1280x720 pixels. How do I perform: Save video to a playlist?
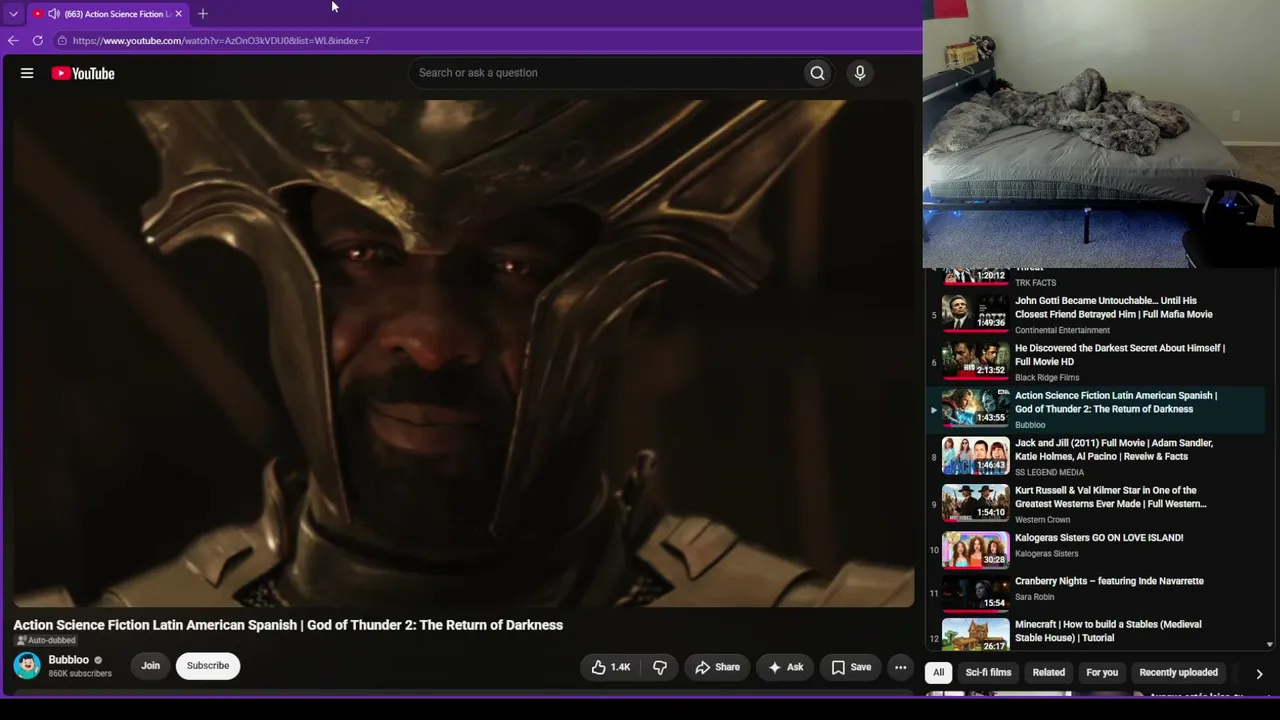pyautogui.click(x=851, y=667)
